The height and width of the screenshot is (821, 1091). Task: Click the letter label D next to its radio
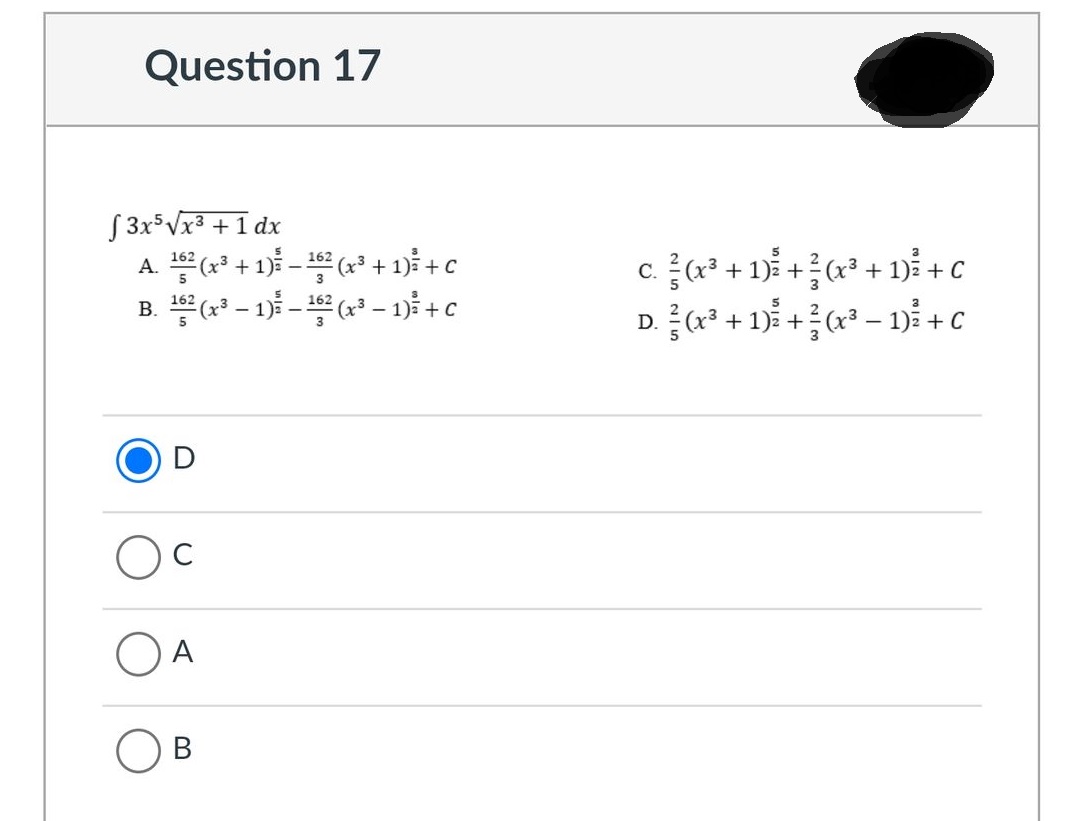coord(184,459)
